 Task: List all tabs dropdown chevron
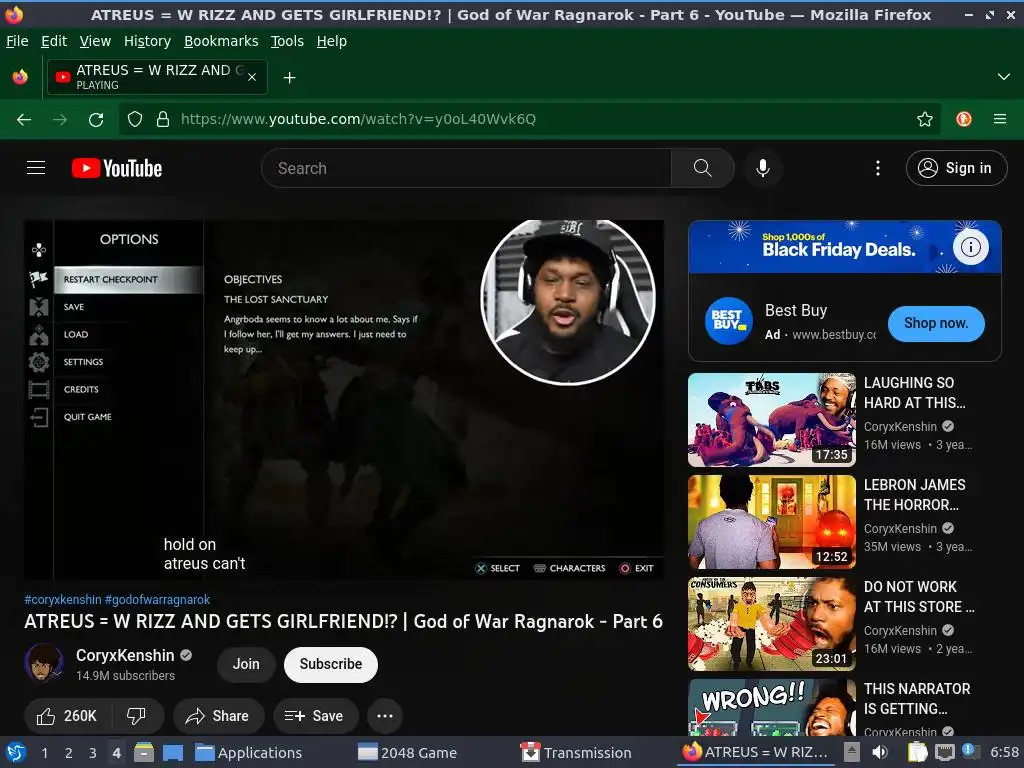1004,77
